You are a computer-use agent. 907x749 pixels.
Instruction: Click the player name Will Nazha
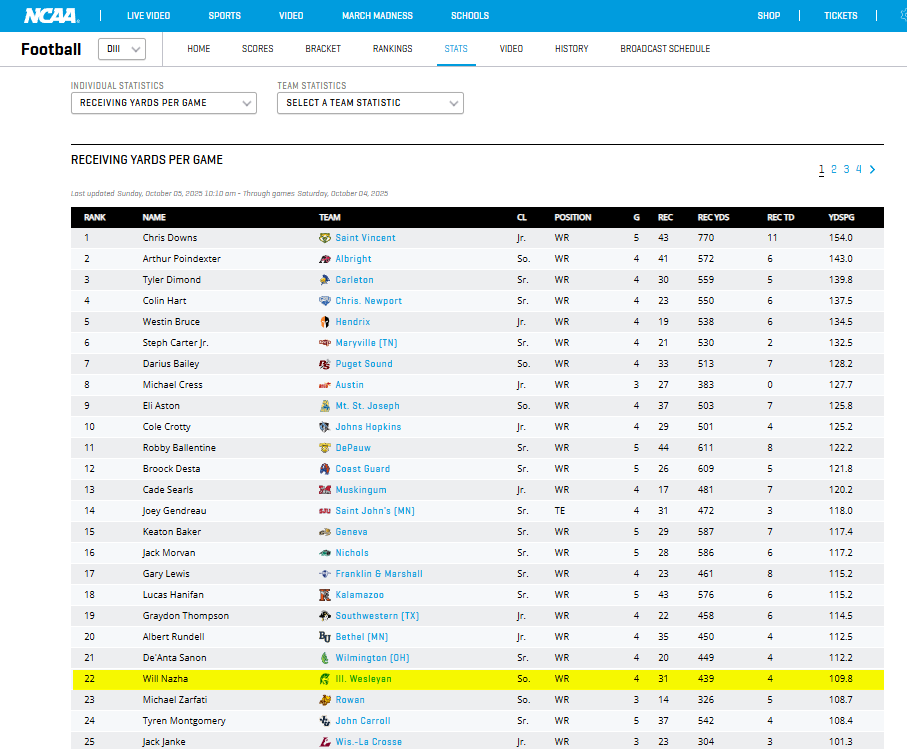tap(165, 679)
